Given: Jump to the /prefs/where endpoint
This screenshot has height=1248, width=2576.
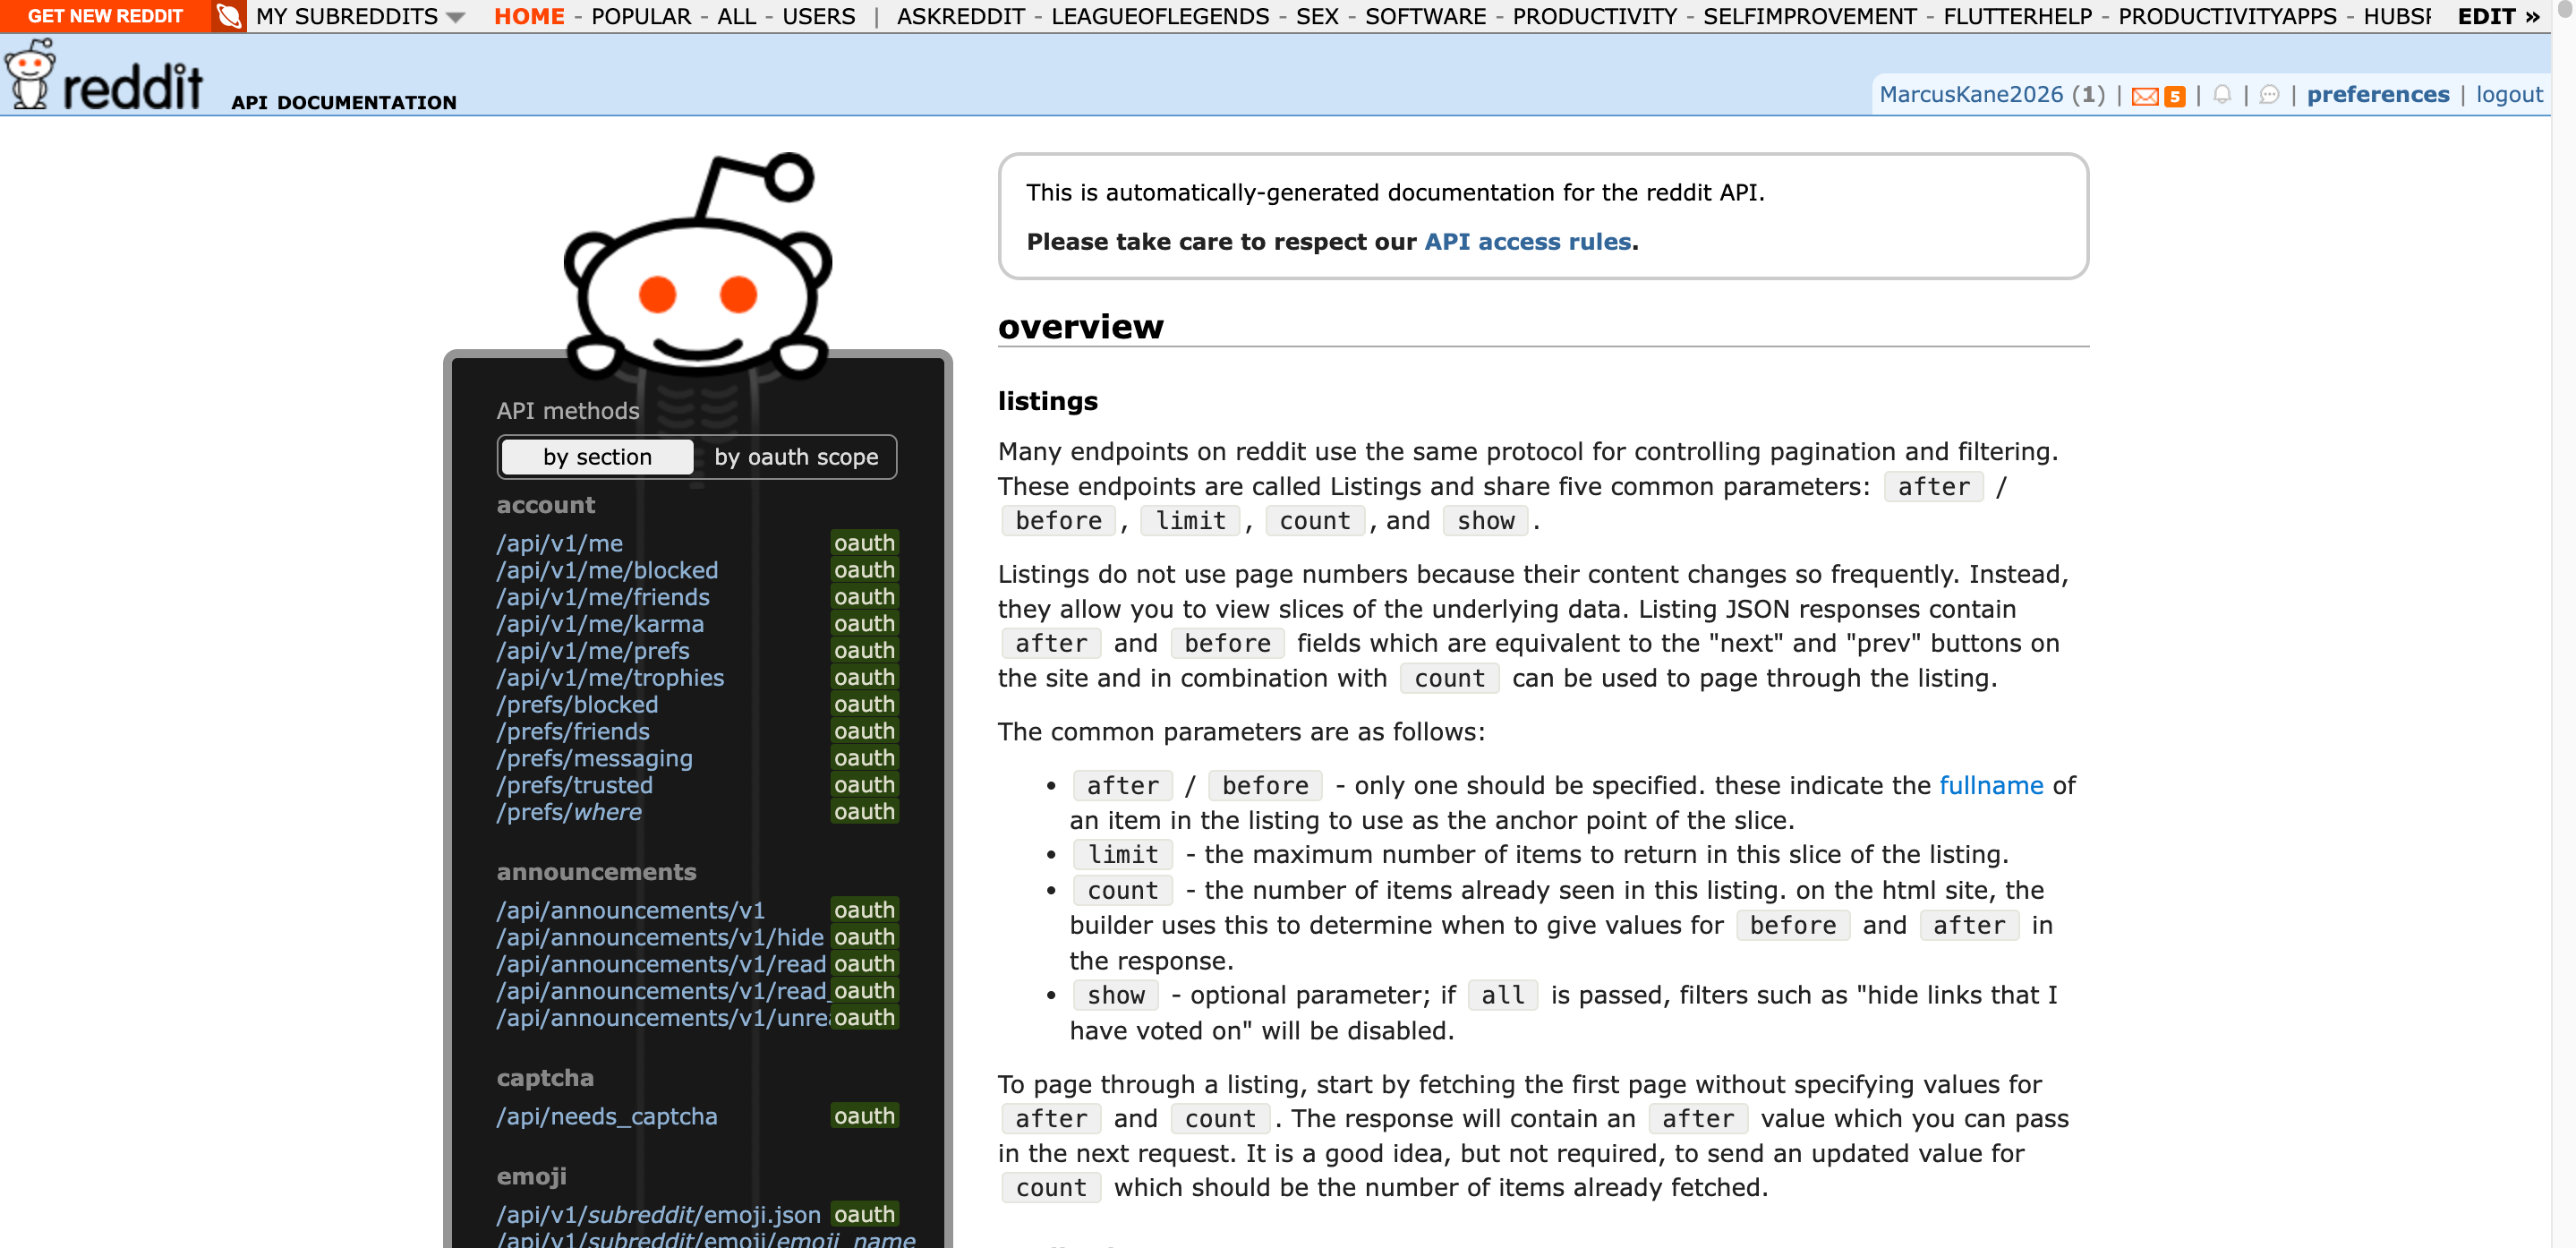Looking at the screenshot, I should (569, 813).
